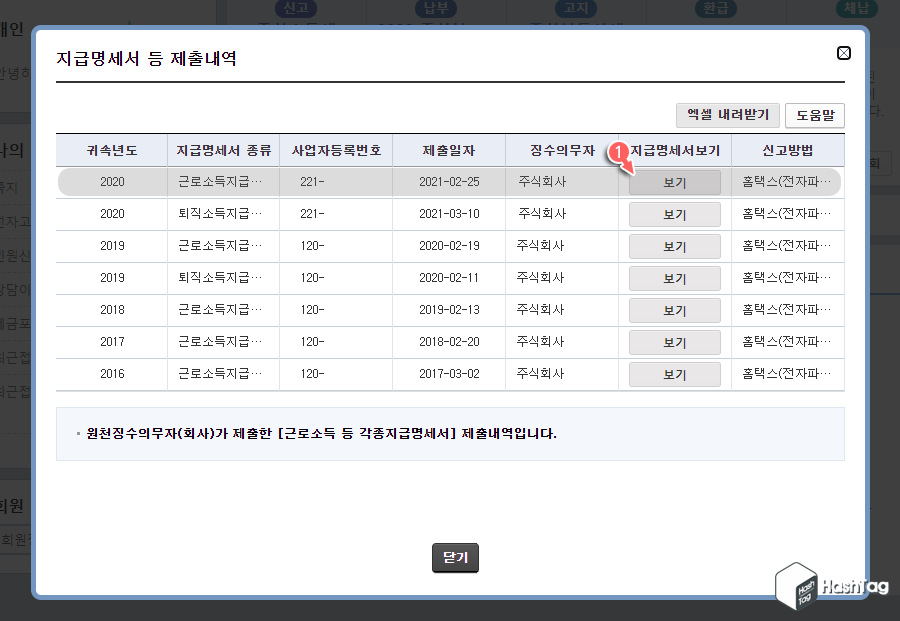
Task: View the 2018 statement submitted 2019-02-13
Action: point(674,309)
